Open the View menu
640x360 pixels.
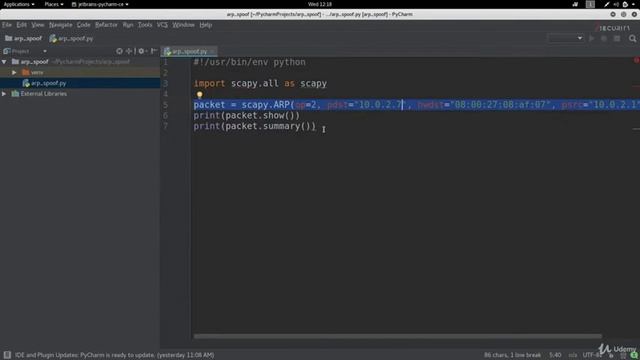(x=38, y=25)
